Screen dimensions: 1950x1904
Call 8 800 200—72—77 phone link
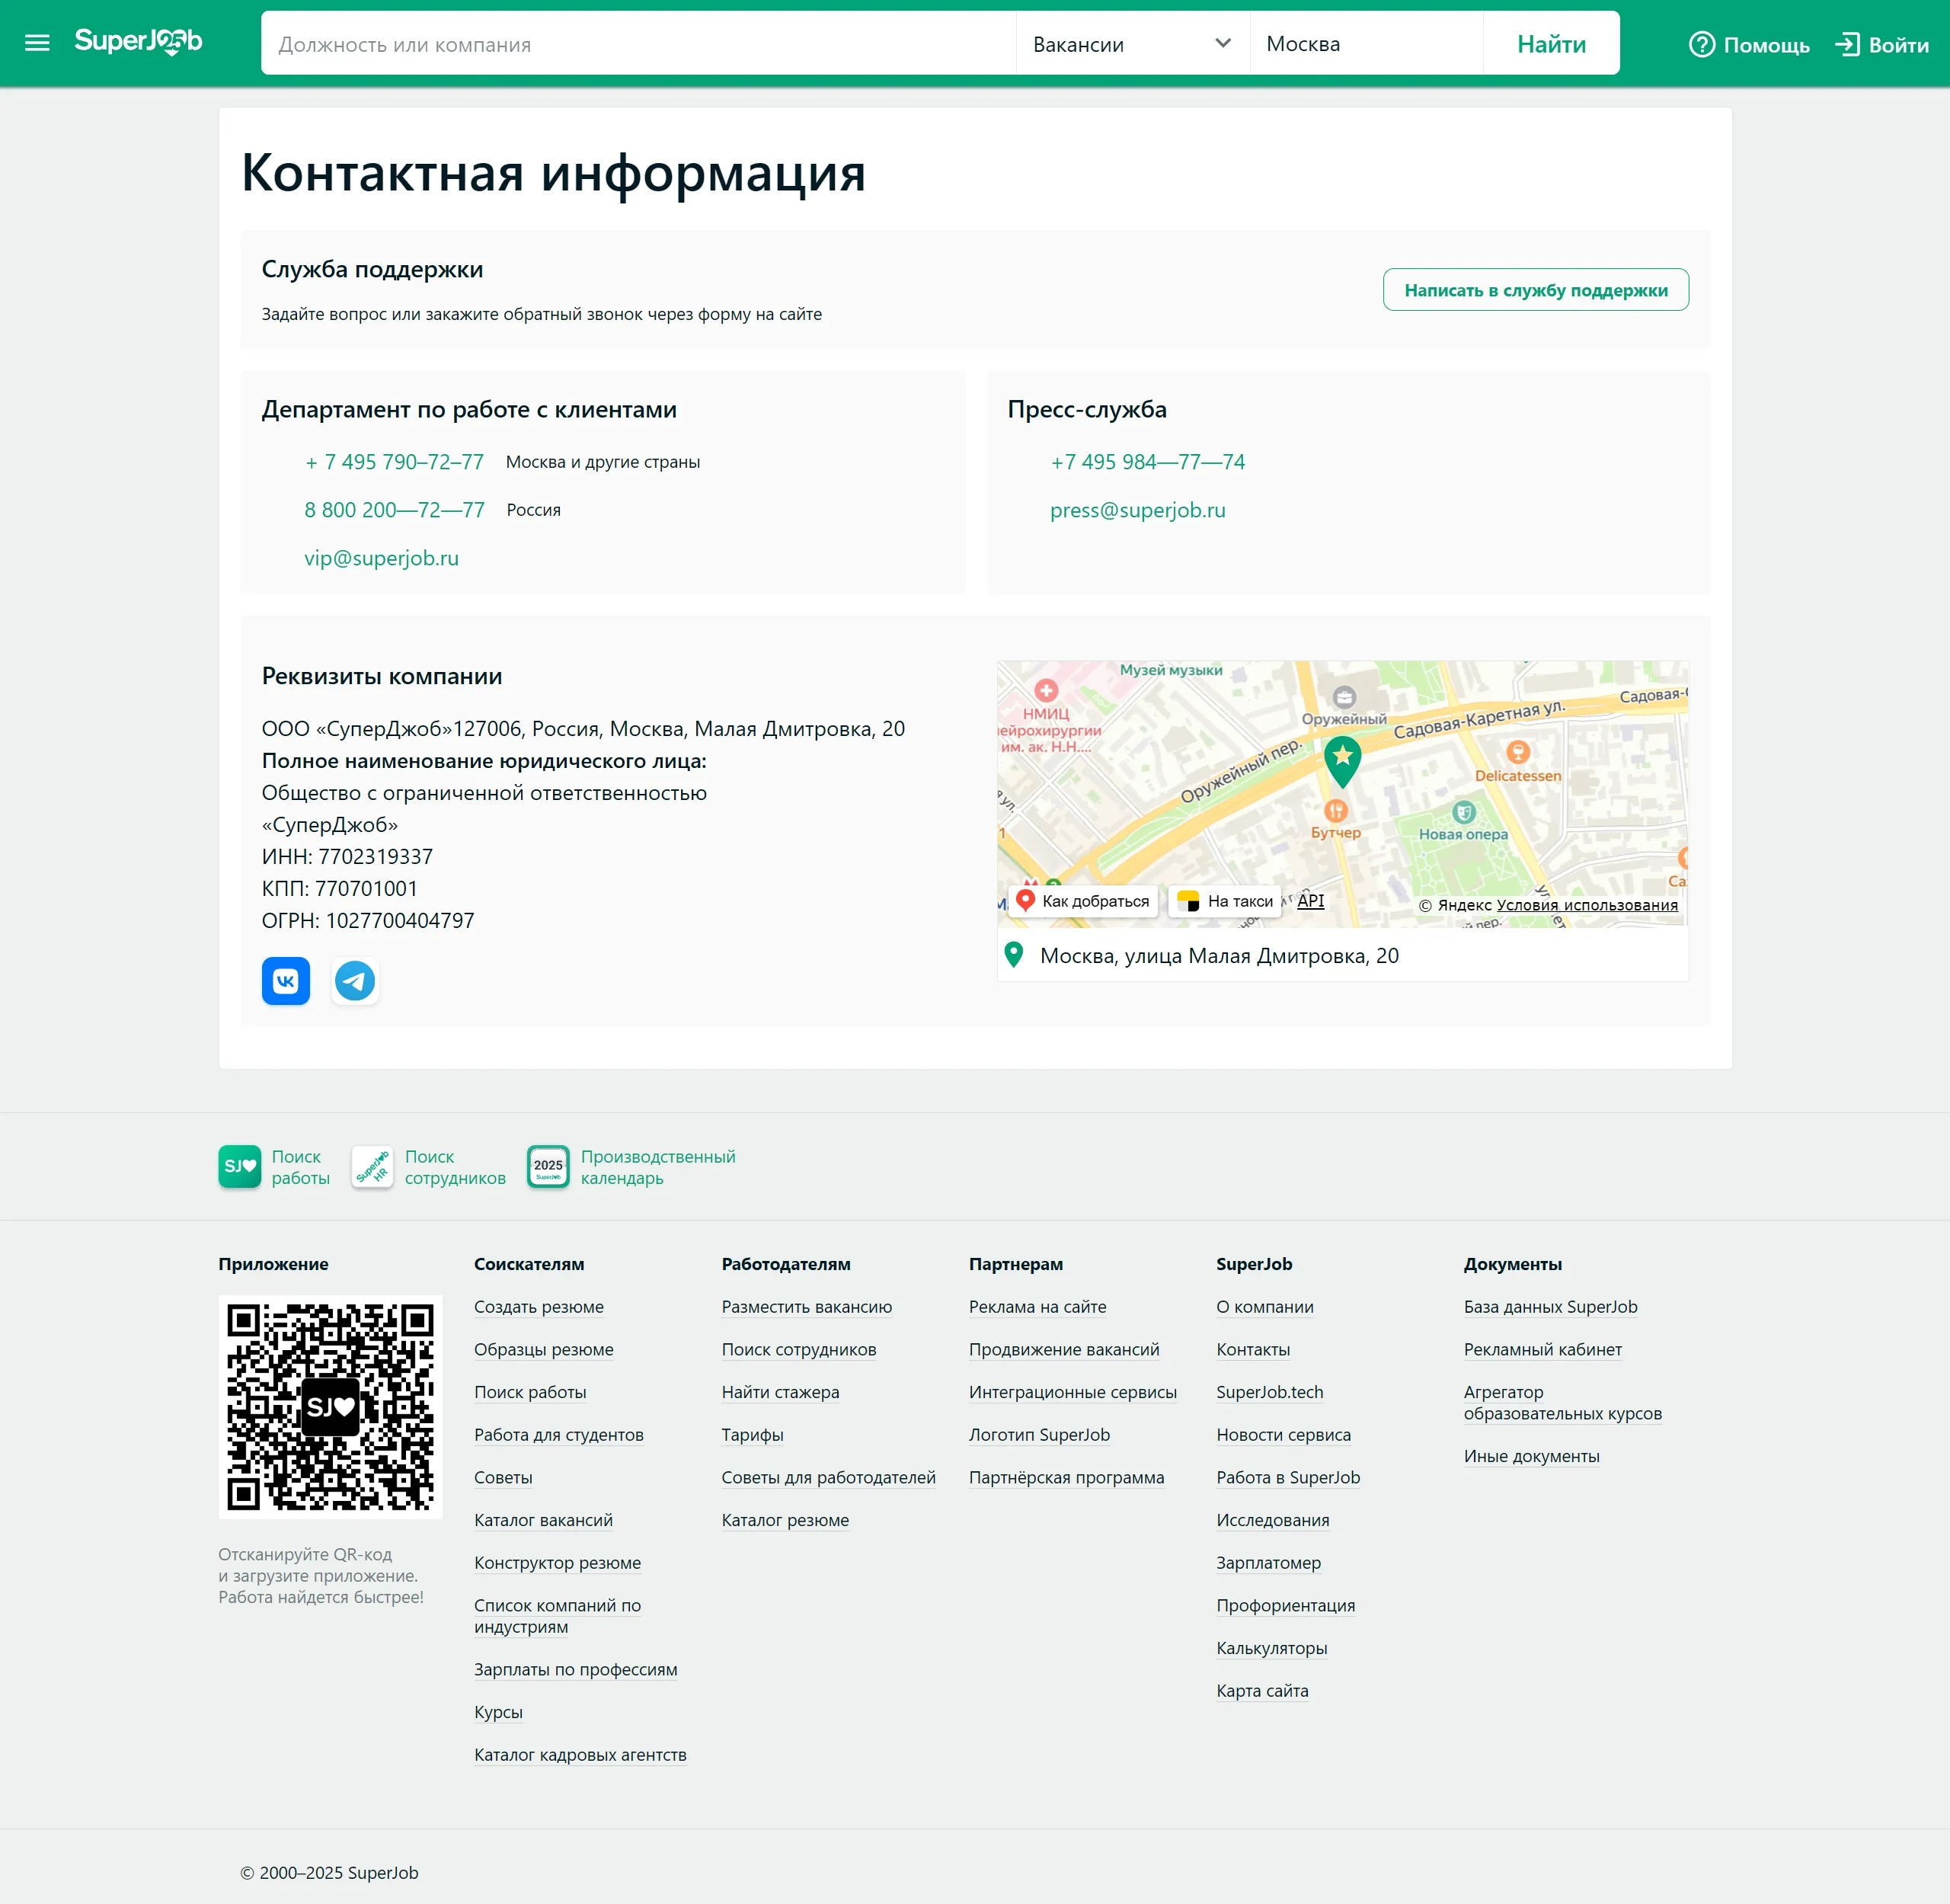click(x=394, y=510)
